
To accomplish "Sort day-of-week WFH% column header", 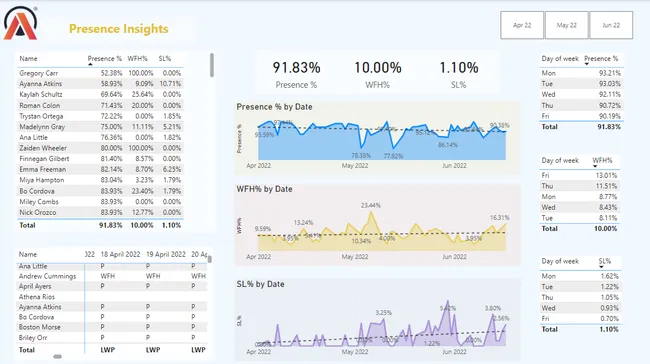I will point(602,160).
